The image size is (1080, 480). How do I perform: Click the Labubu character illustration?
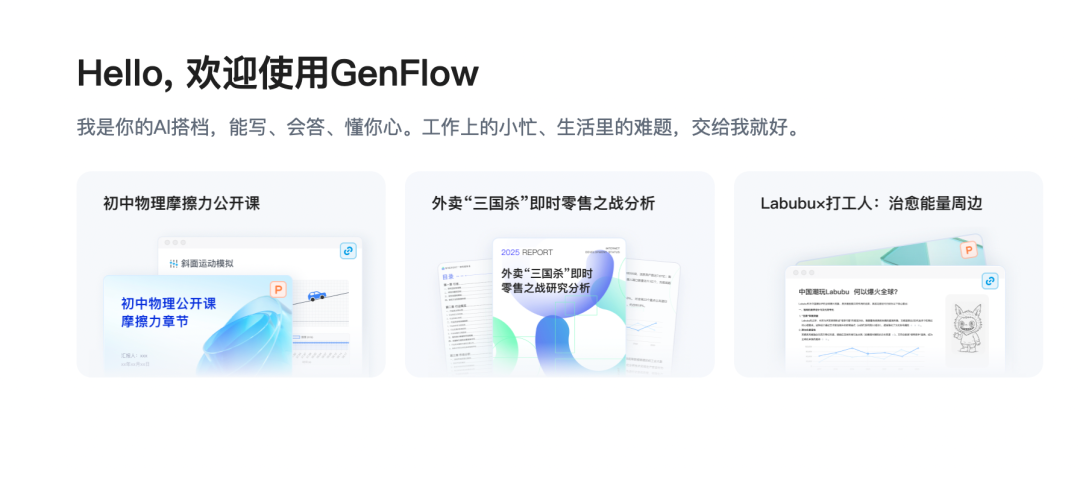[967, 329]
